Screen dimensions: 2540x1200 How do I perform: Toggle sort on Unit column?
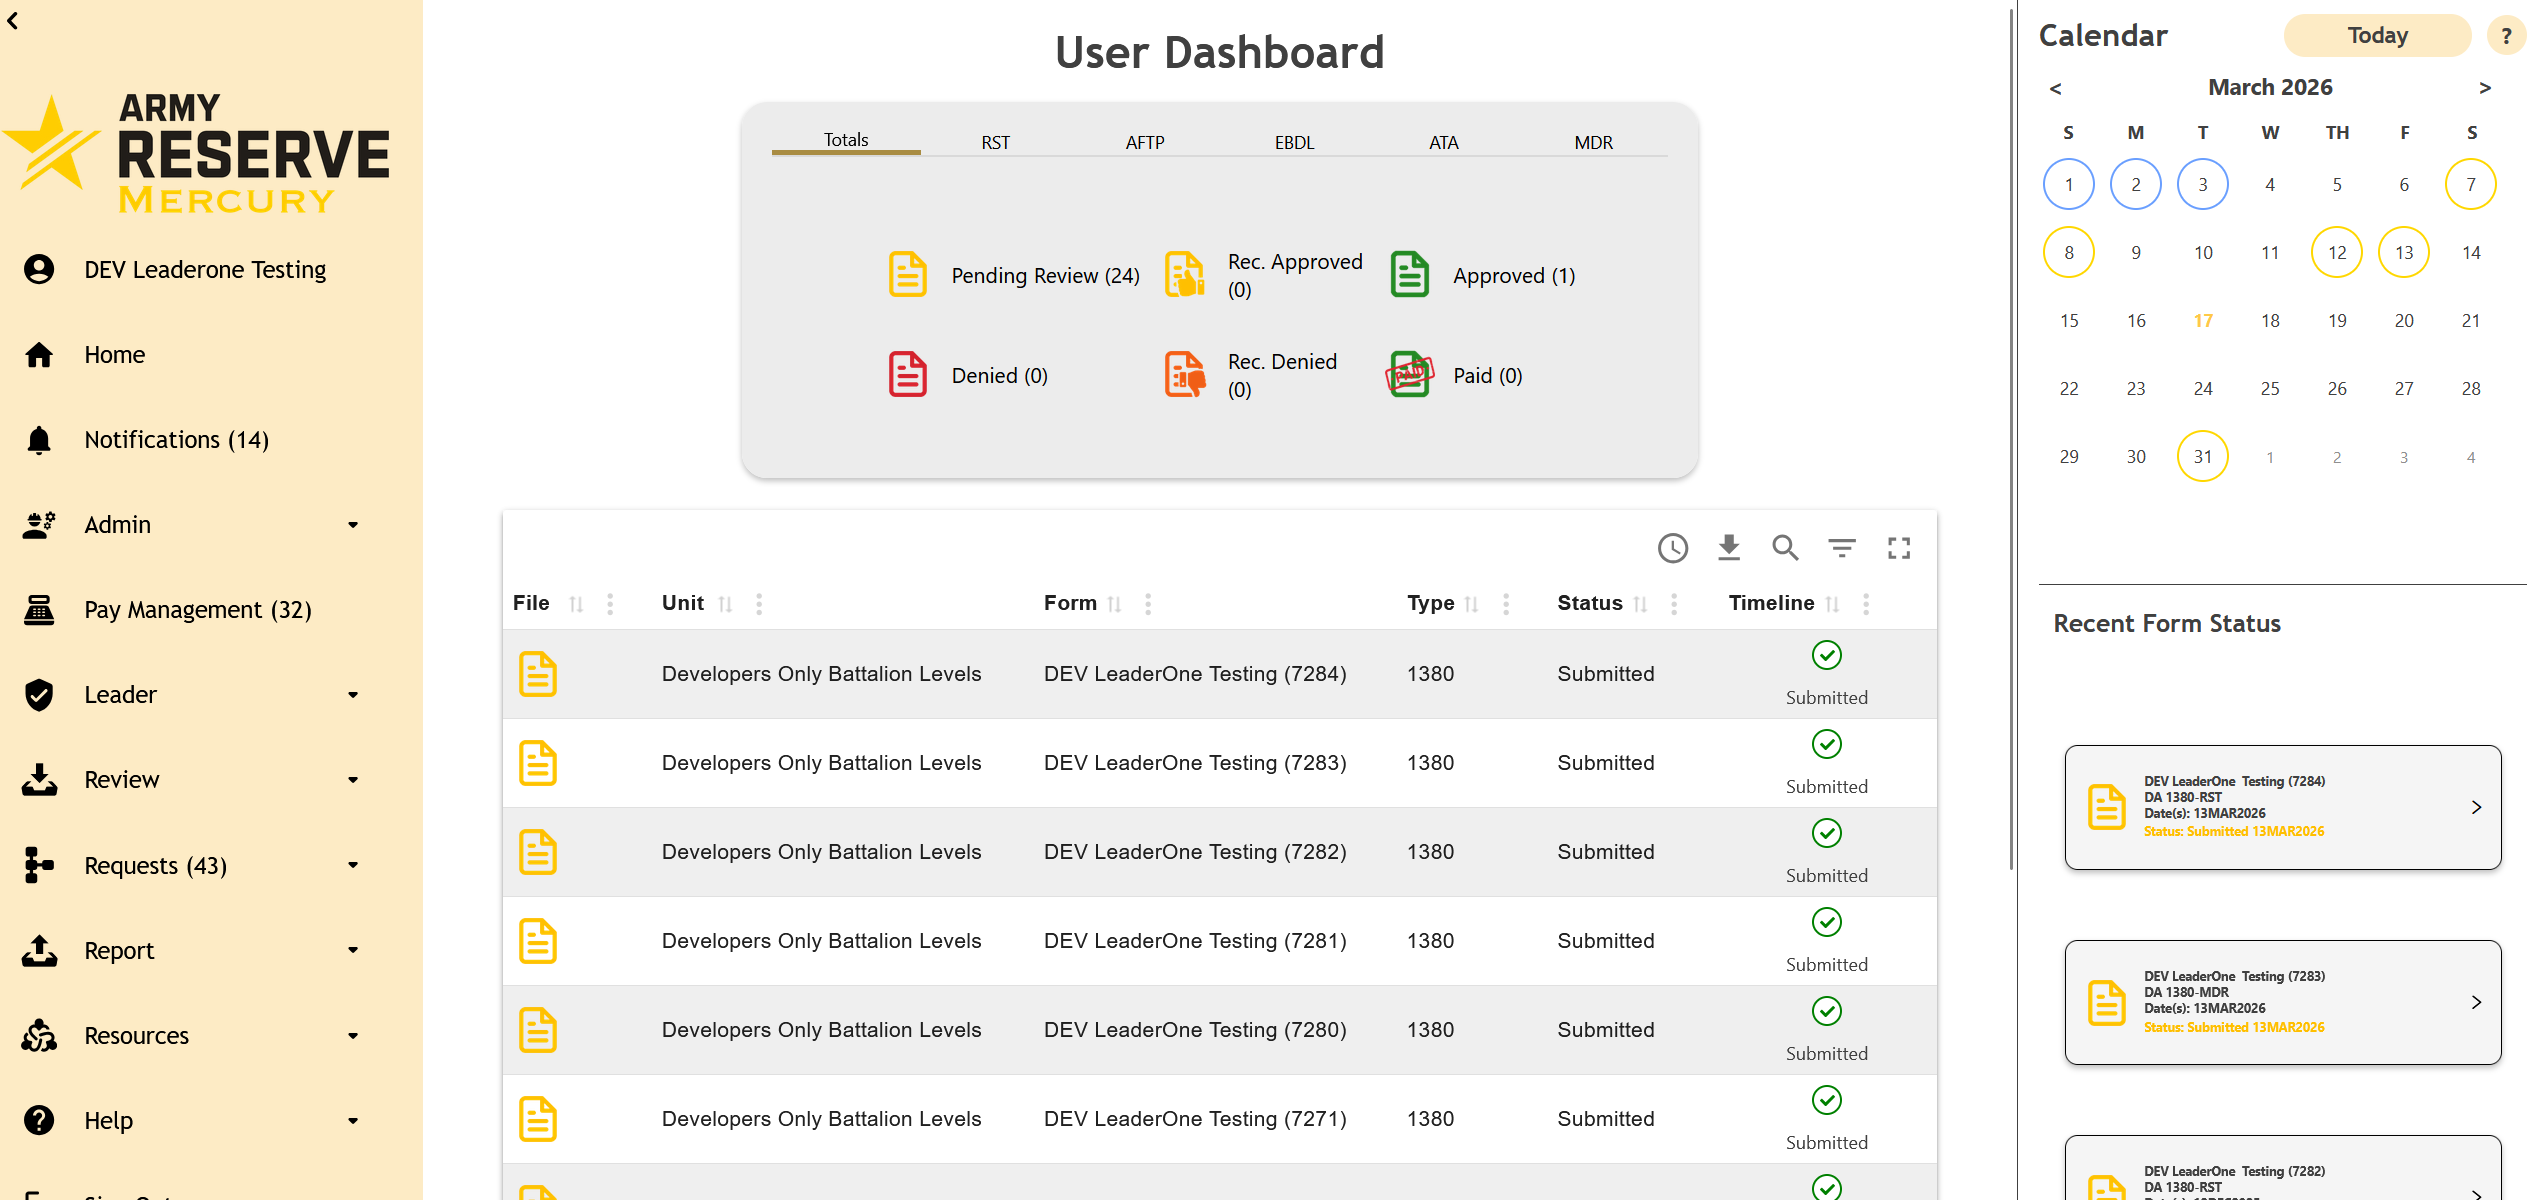pyautogui.click(x=726, y=604)
